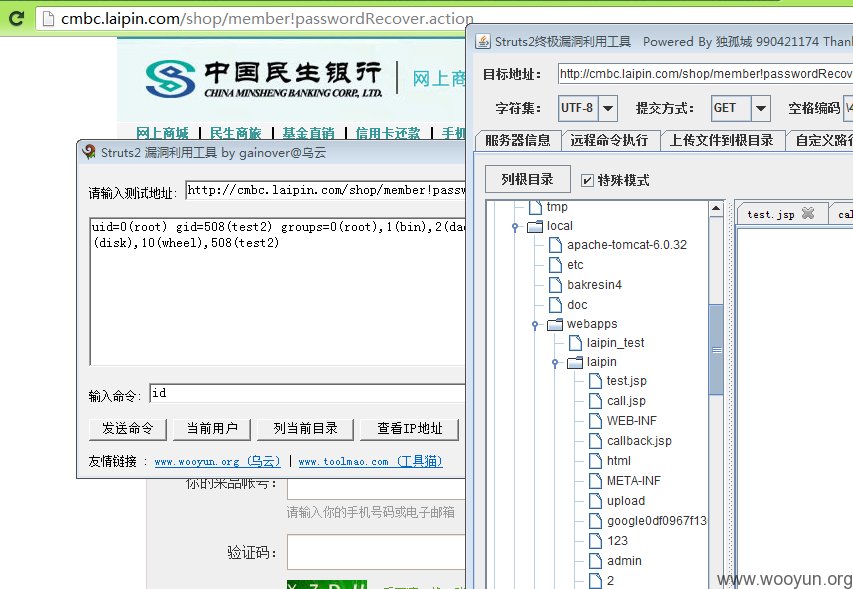Select apache-tomcat-6.0.32 file icon
This screenshot has height=589, width=853.
[555, 245]
